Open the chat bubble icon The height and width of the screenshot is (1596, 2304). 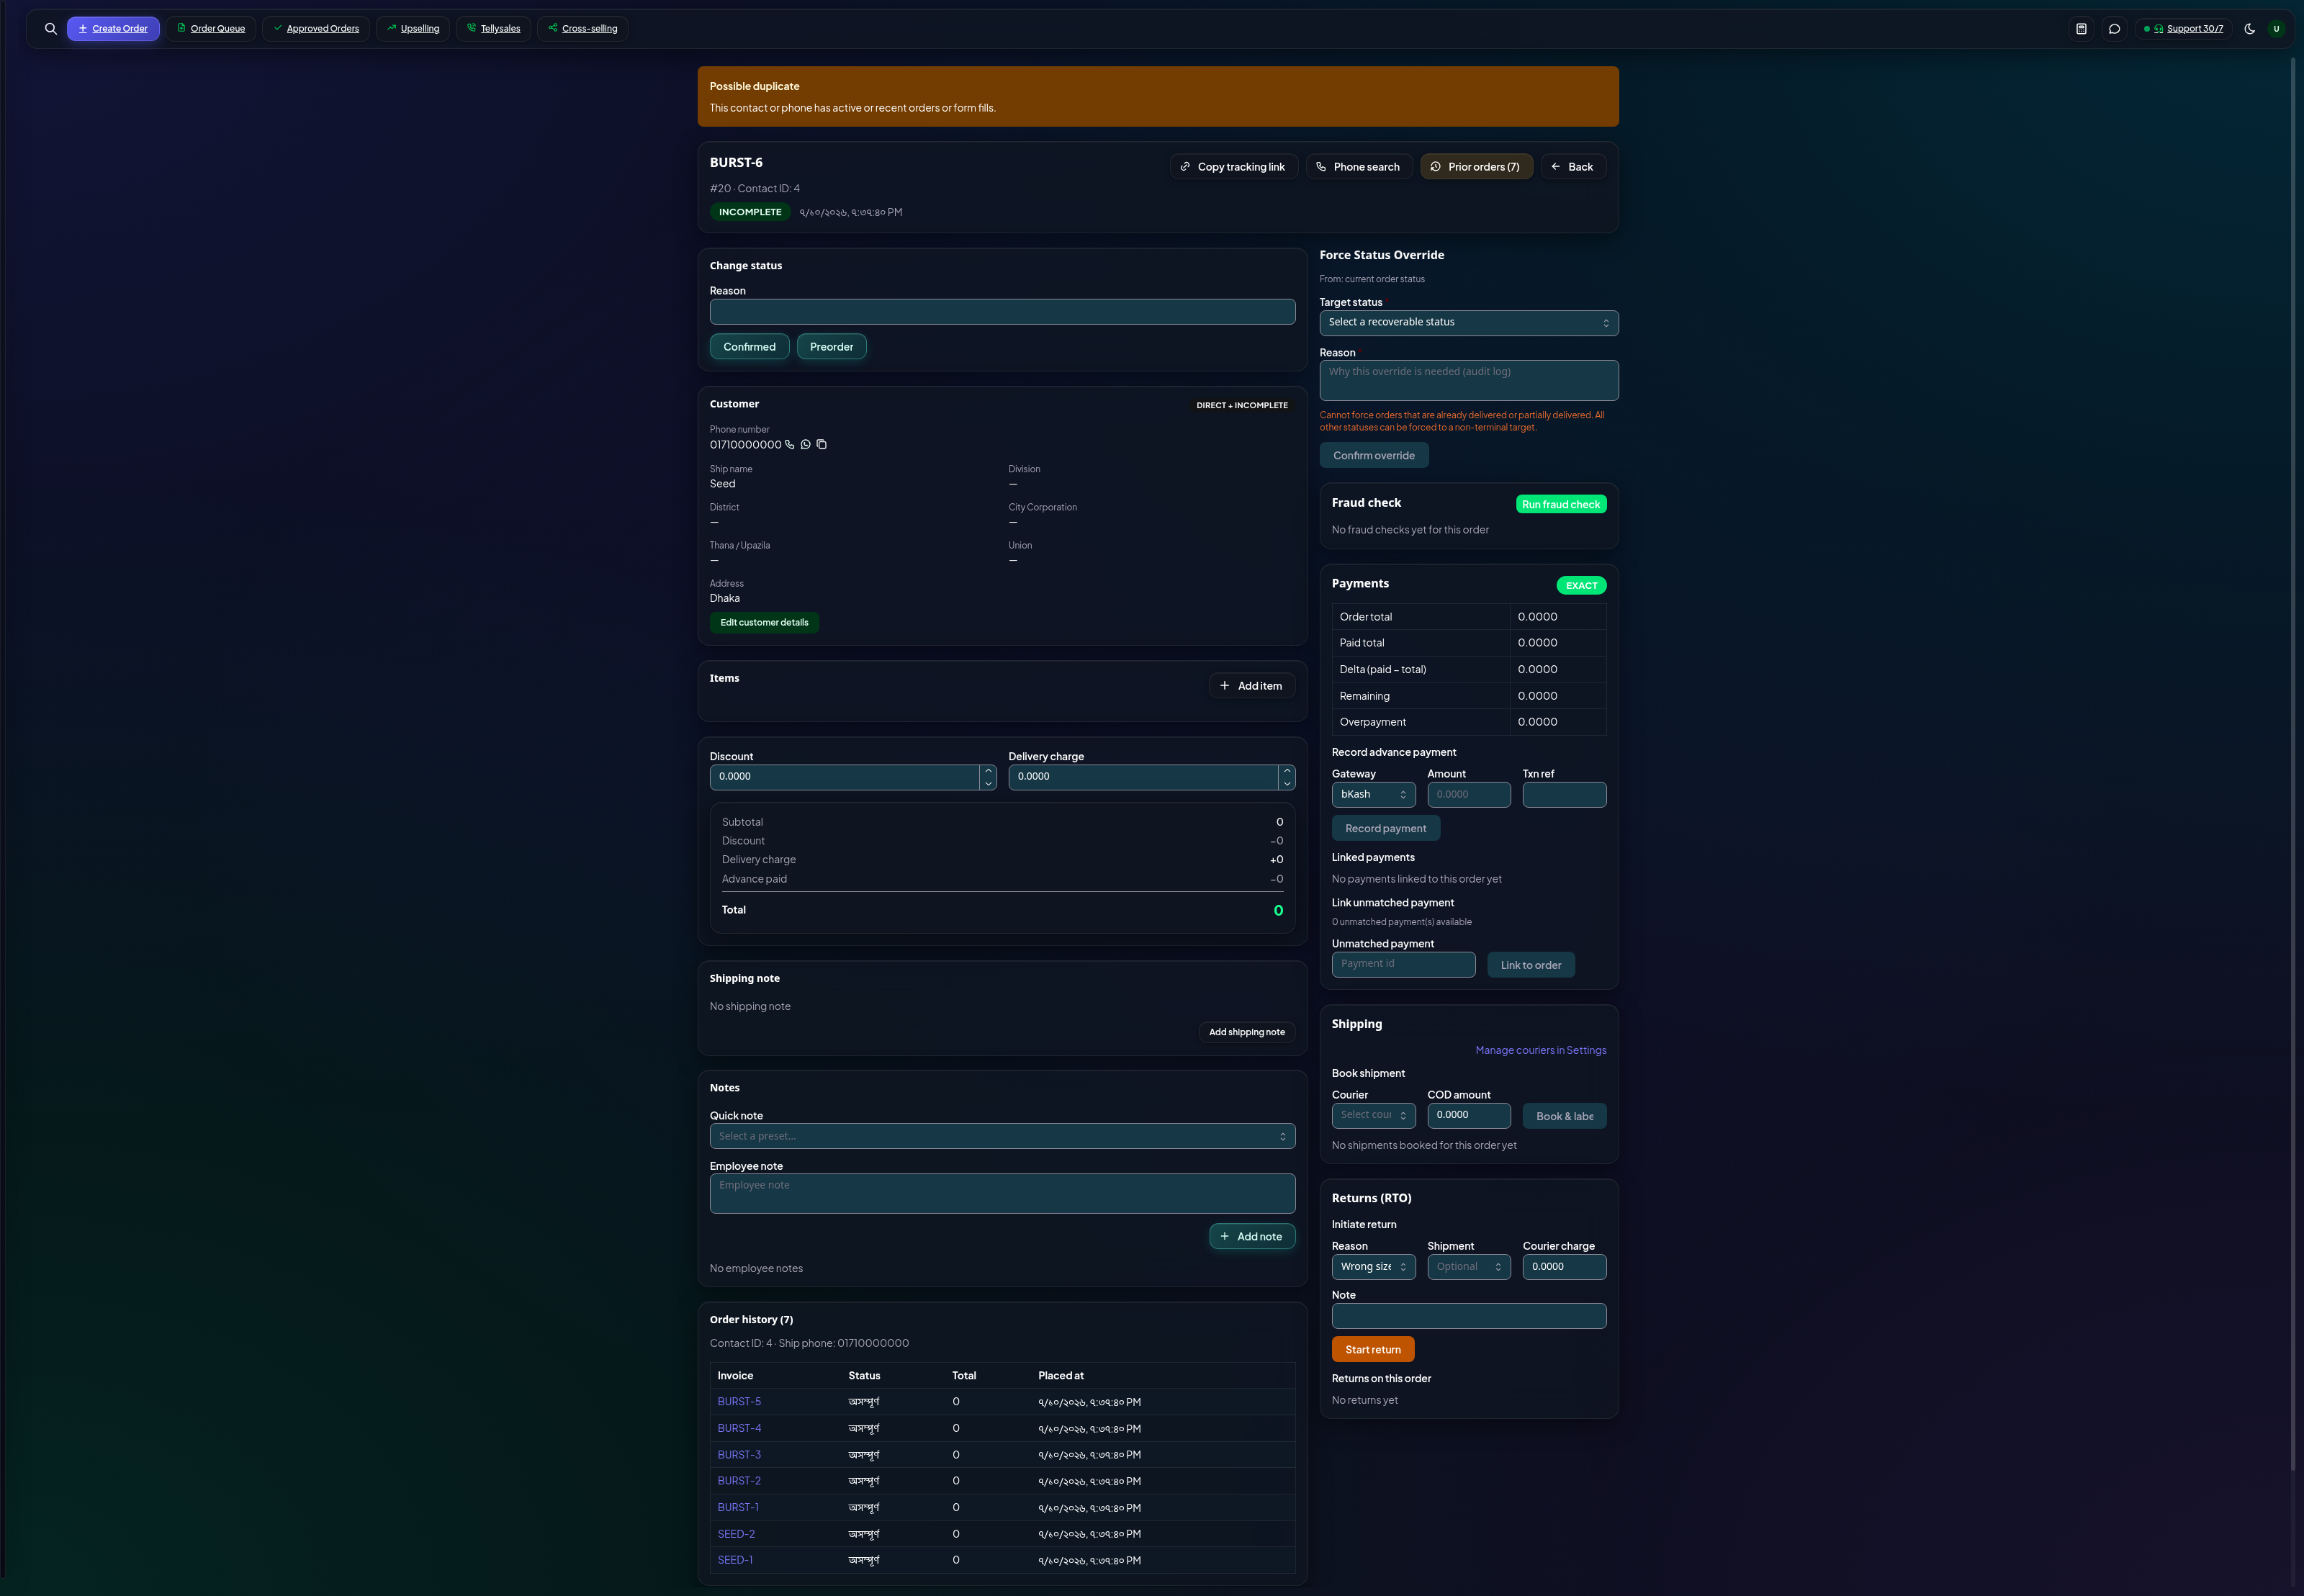[x=2114, y=29]
